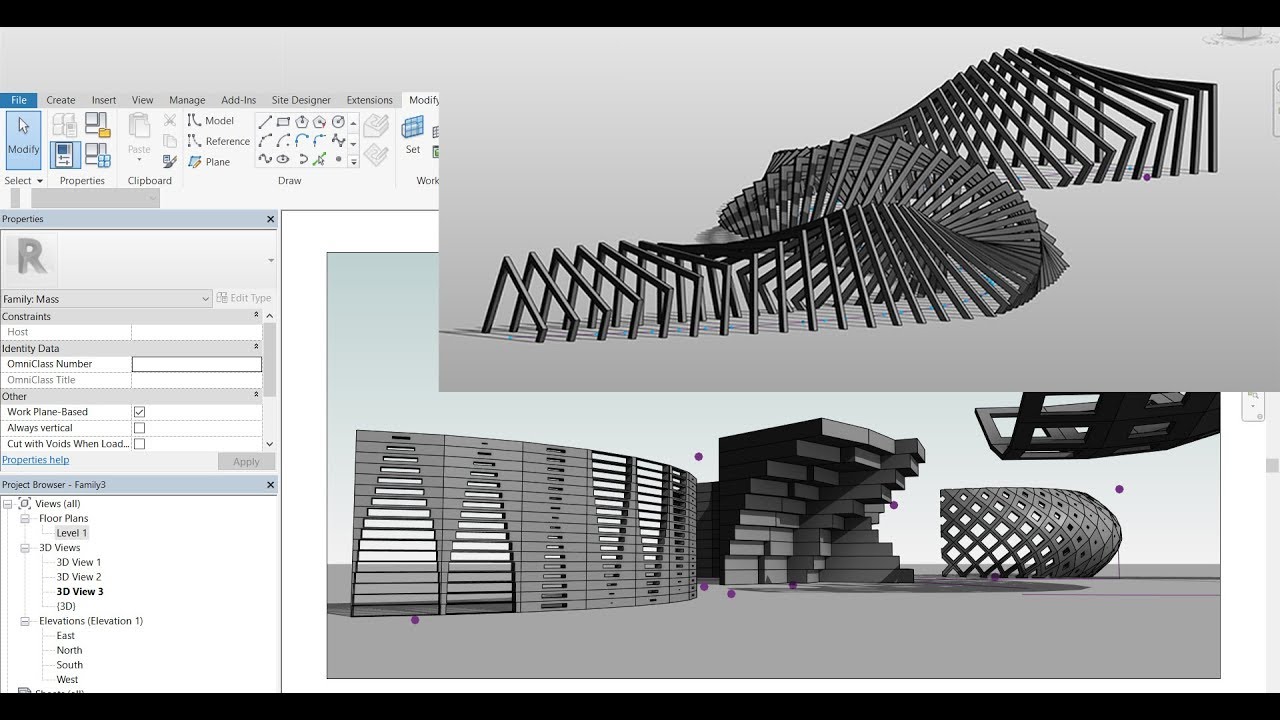The image size is (1280, 720).
Task: Select the Model line option
Action: pos(210,121)
